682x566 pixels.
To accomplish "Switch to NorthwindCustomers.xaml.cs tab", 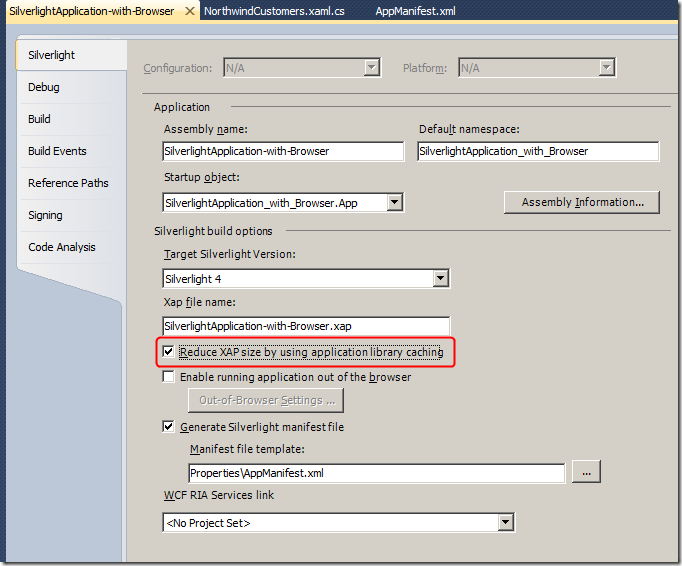I will tap(274, 11).
